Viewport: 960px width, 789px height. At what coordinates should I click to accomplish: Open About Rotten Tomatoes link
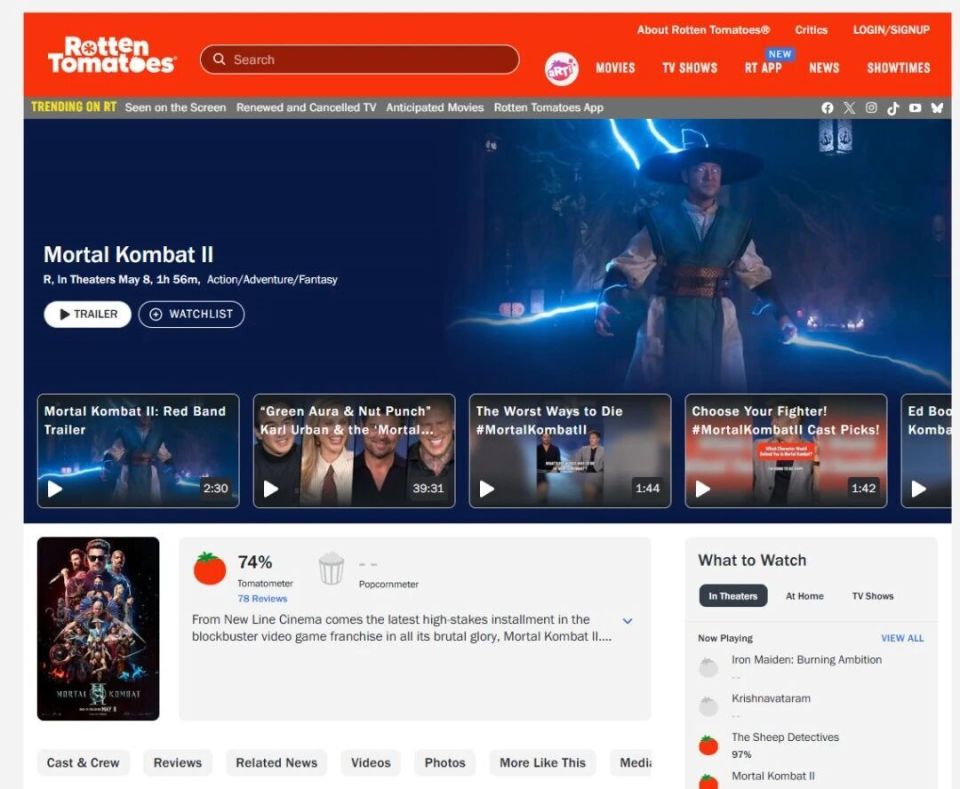click(x=703, y=29)
